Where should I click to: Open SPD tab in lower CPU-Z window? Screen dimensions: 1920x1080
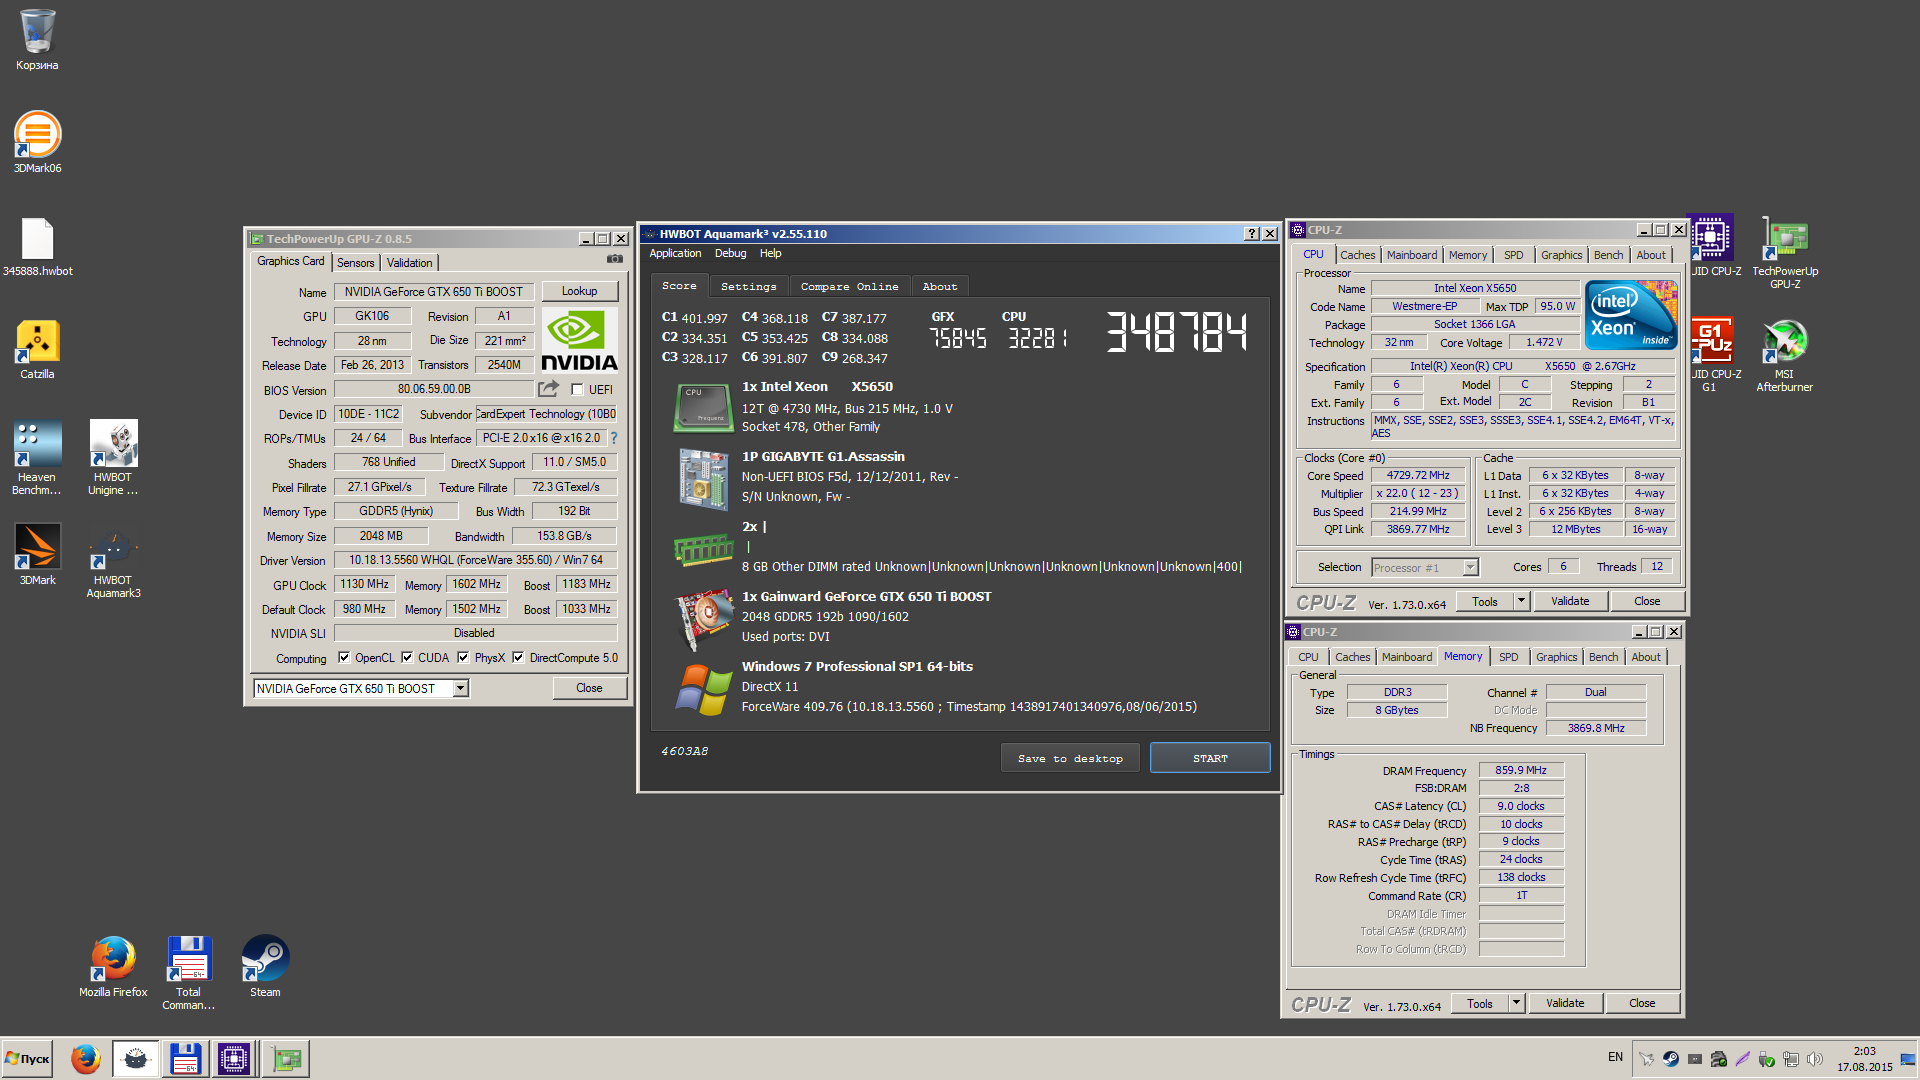pyautogui.click(x=1509, y=657)
